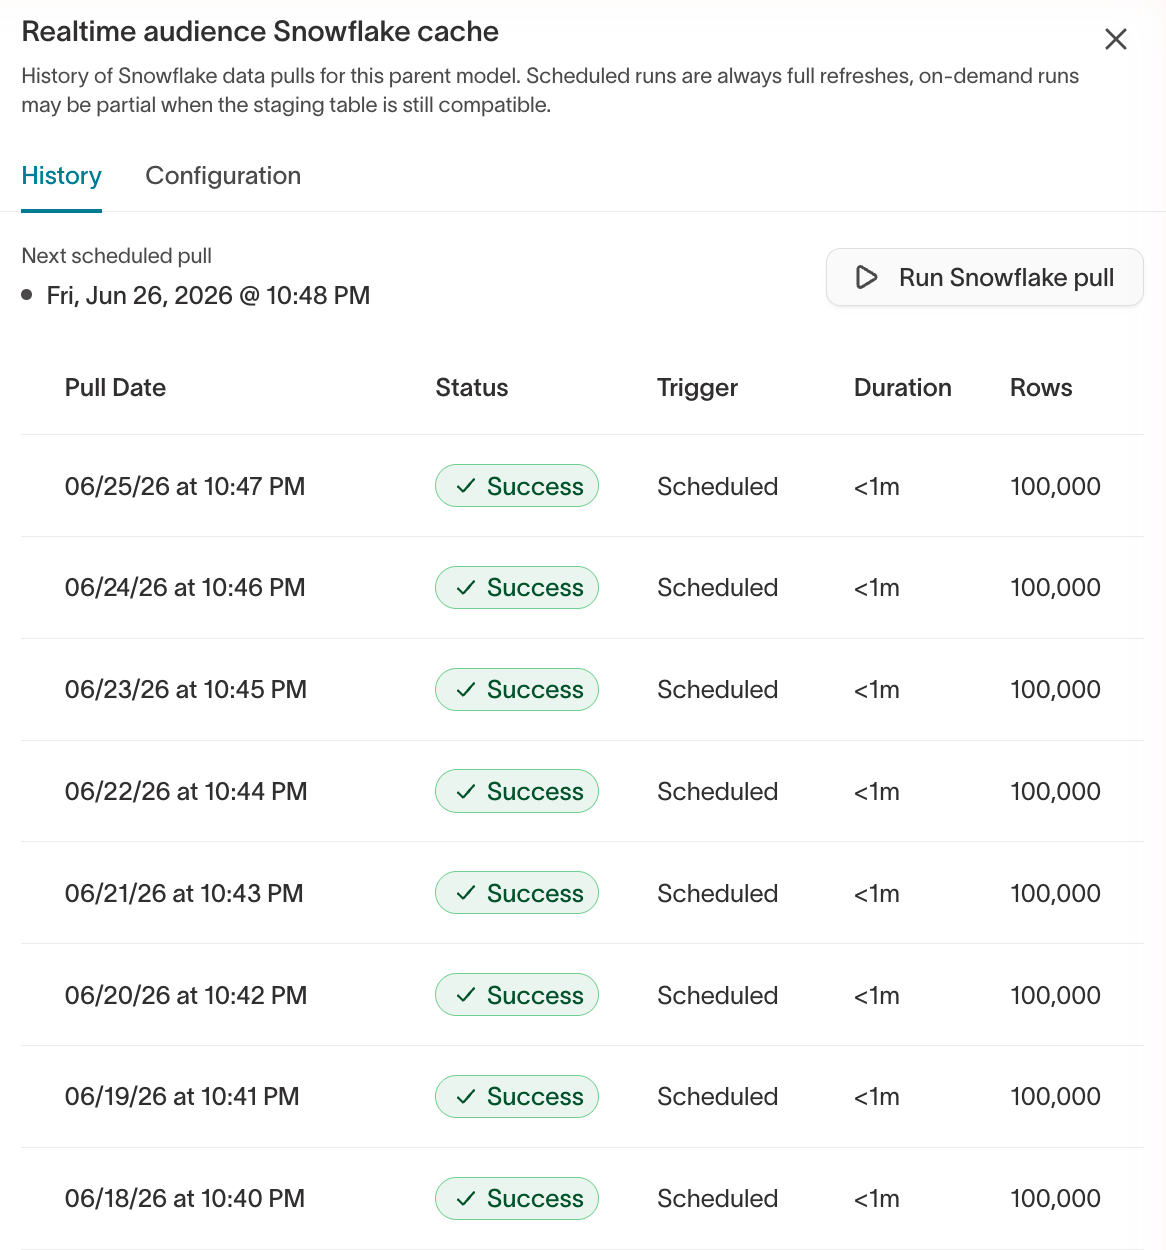
Task: Click the Trigger column header
Action: coord(697,388)
